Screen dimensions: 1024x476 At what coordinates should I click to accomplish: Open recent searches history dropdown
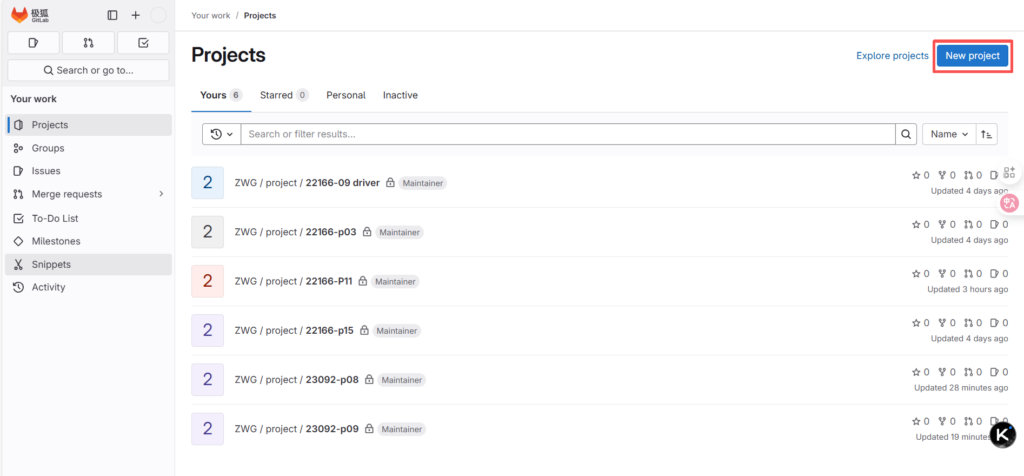[221, 134]
